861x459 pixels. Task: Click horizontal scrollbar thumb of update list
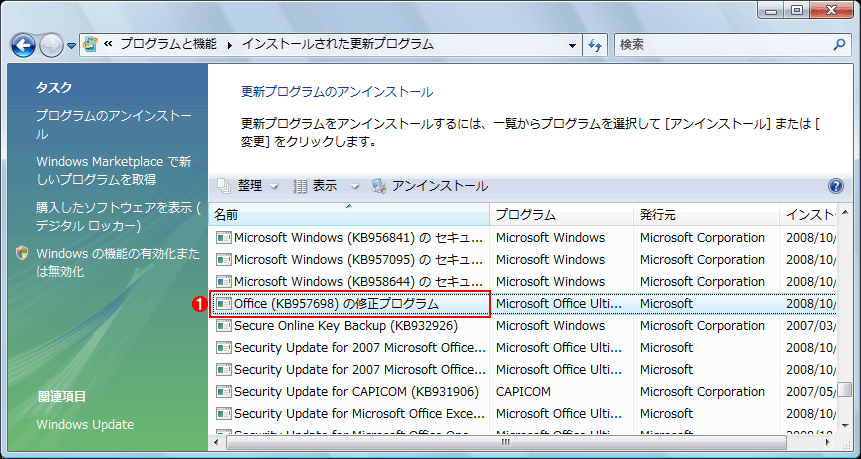506,442
